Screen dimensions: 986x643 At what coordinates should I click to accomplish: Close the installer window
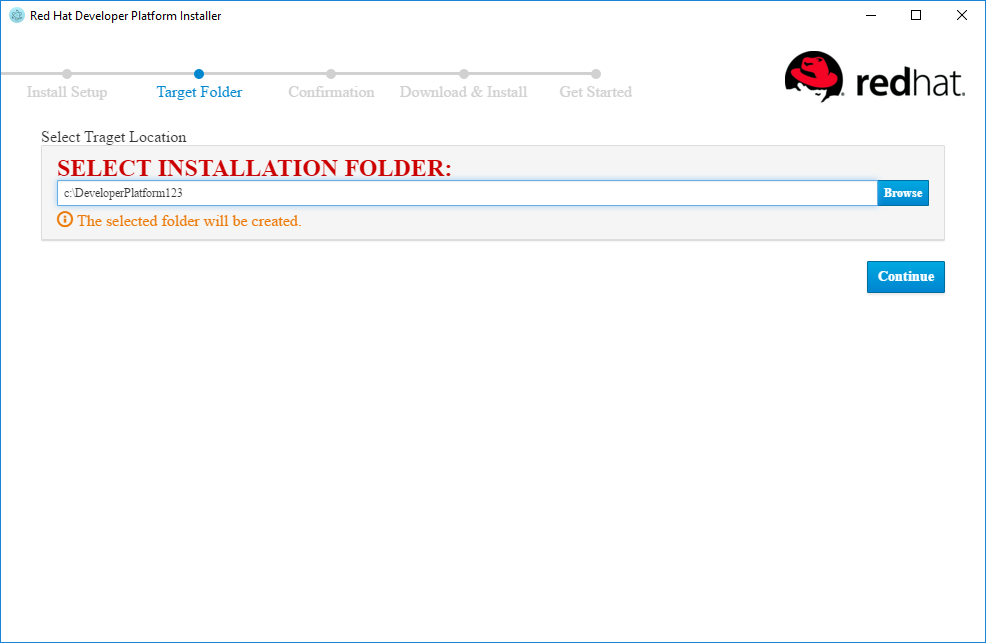click(x=962, y=16)
